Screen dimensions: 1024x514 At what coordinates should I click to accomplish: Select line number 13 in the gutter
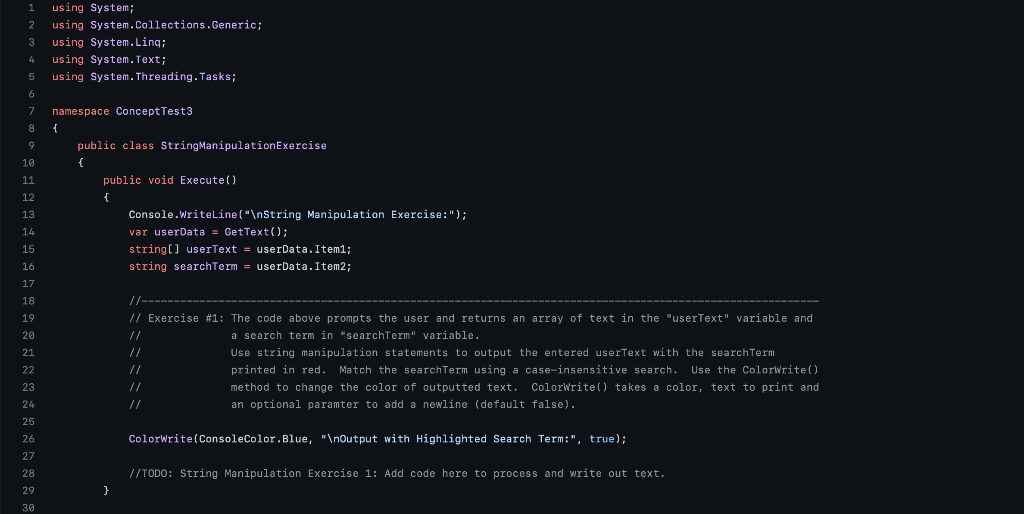(28, 214)
